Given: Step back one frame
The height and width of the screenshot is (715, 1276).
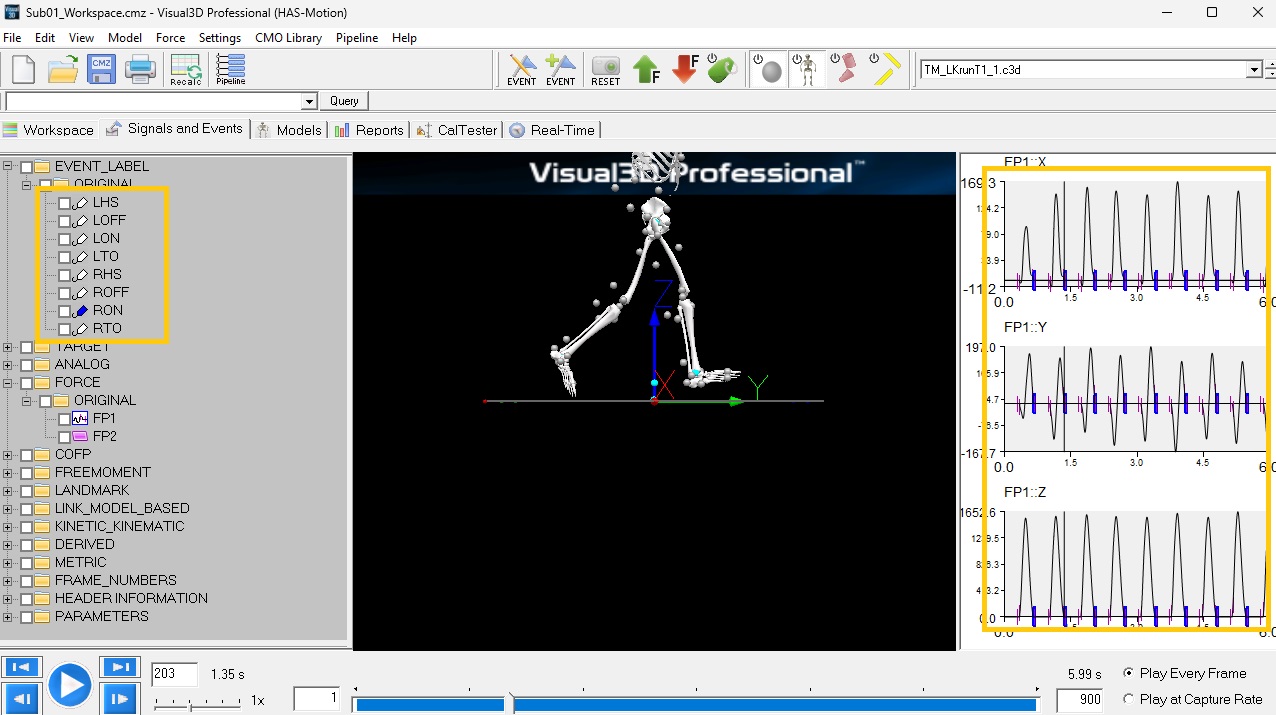Looking at the screenshot, I should coord(21,699).
